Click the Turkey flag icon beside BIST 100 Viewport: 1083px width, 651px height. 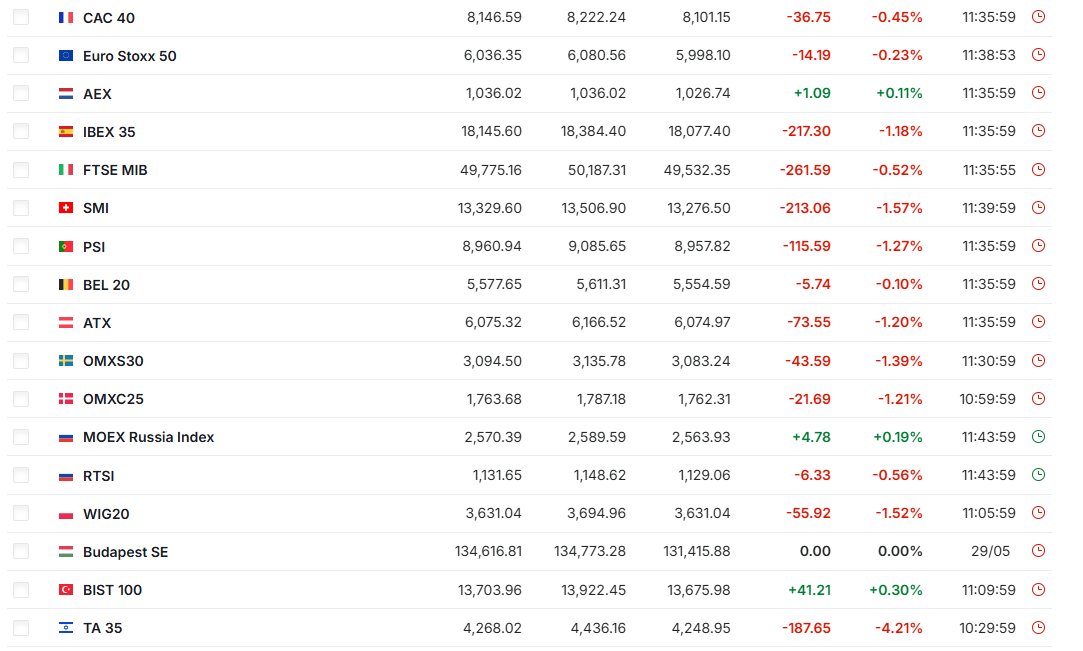point(66,590)
